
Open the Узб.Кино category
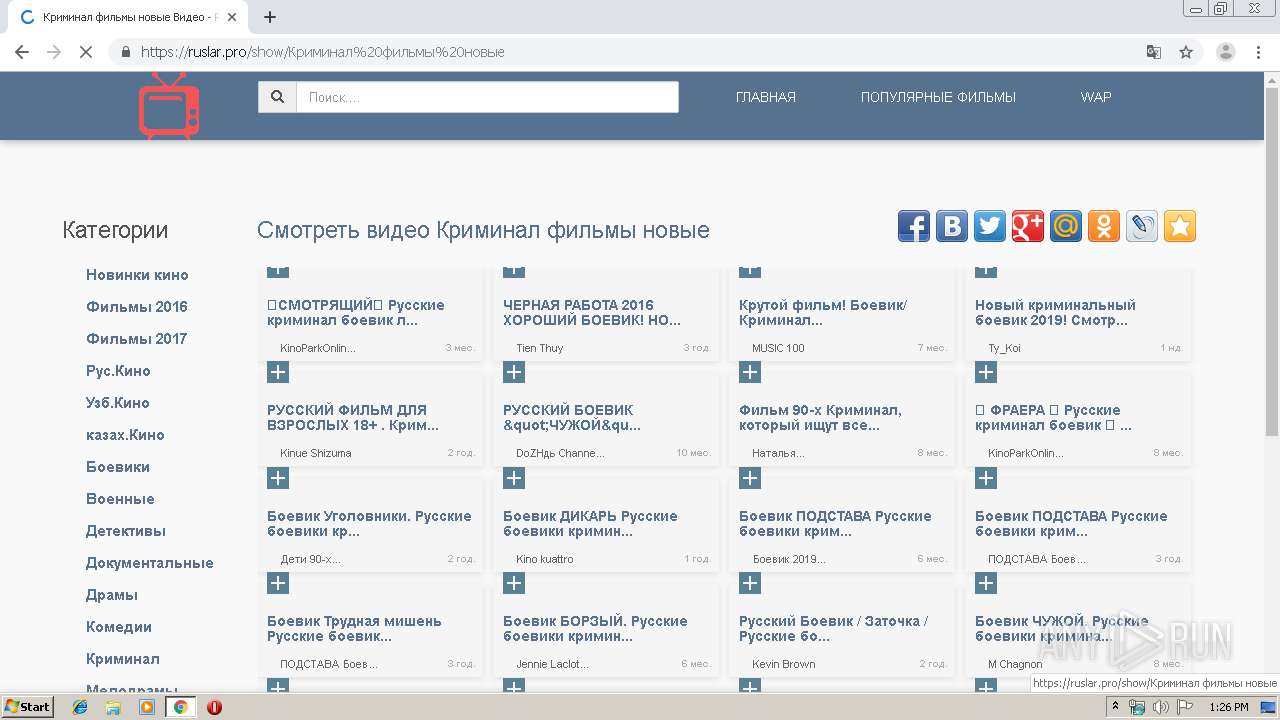(x=118, y=403)
